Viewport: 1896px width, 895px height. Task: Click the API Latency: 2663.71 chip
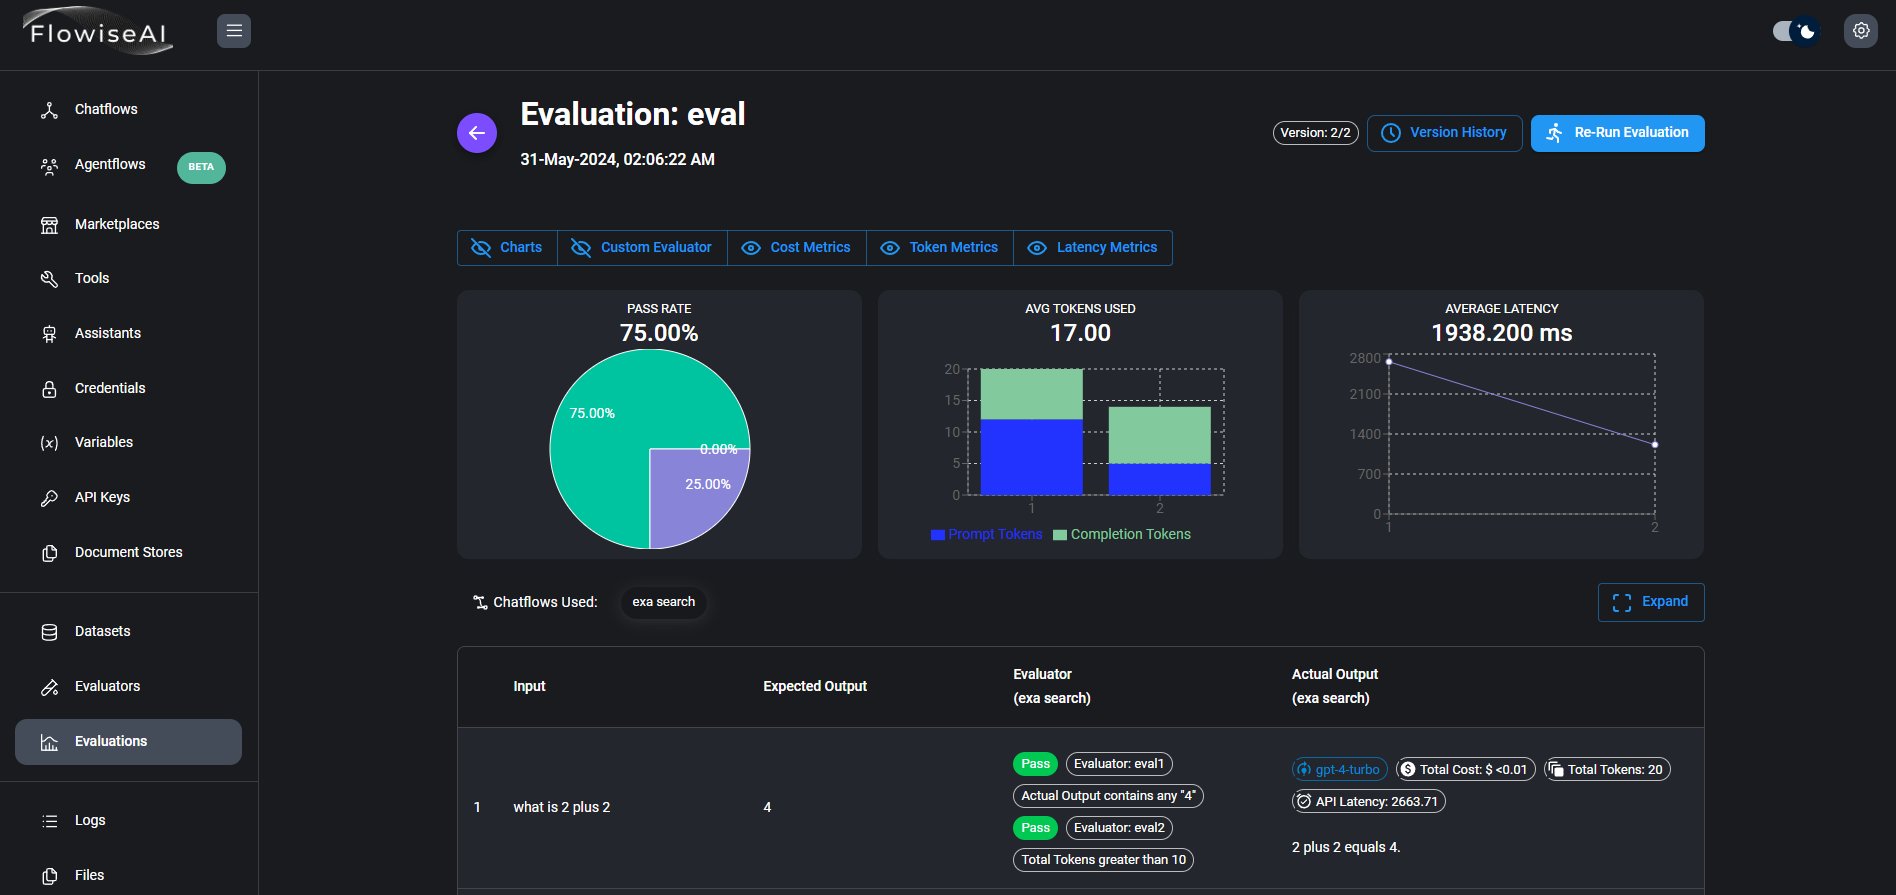[1368, 802]
